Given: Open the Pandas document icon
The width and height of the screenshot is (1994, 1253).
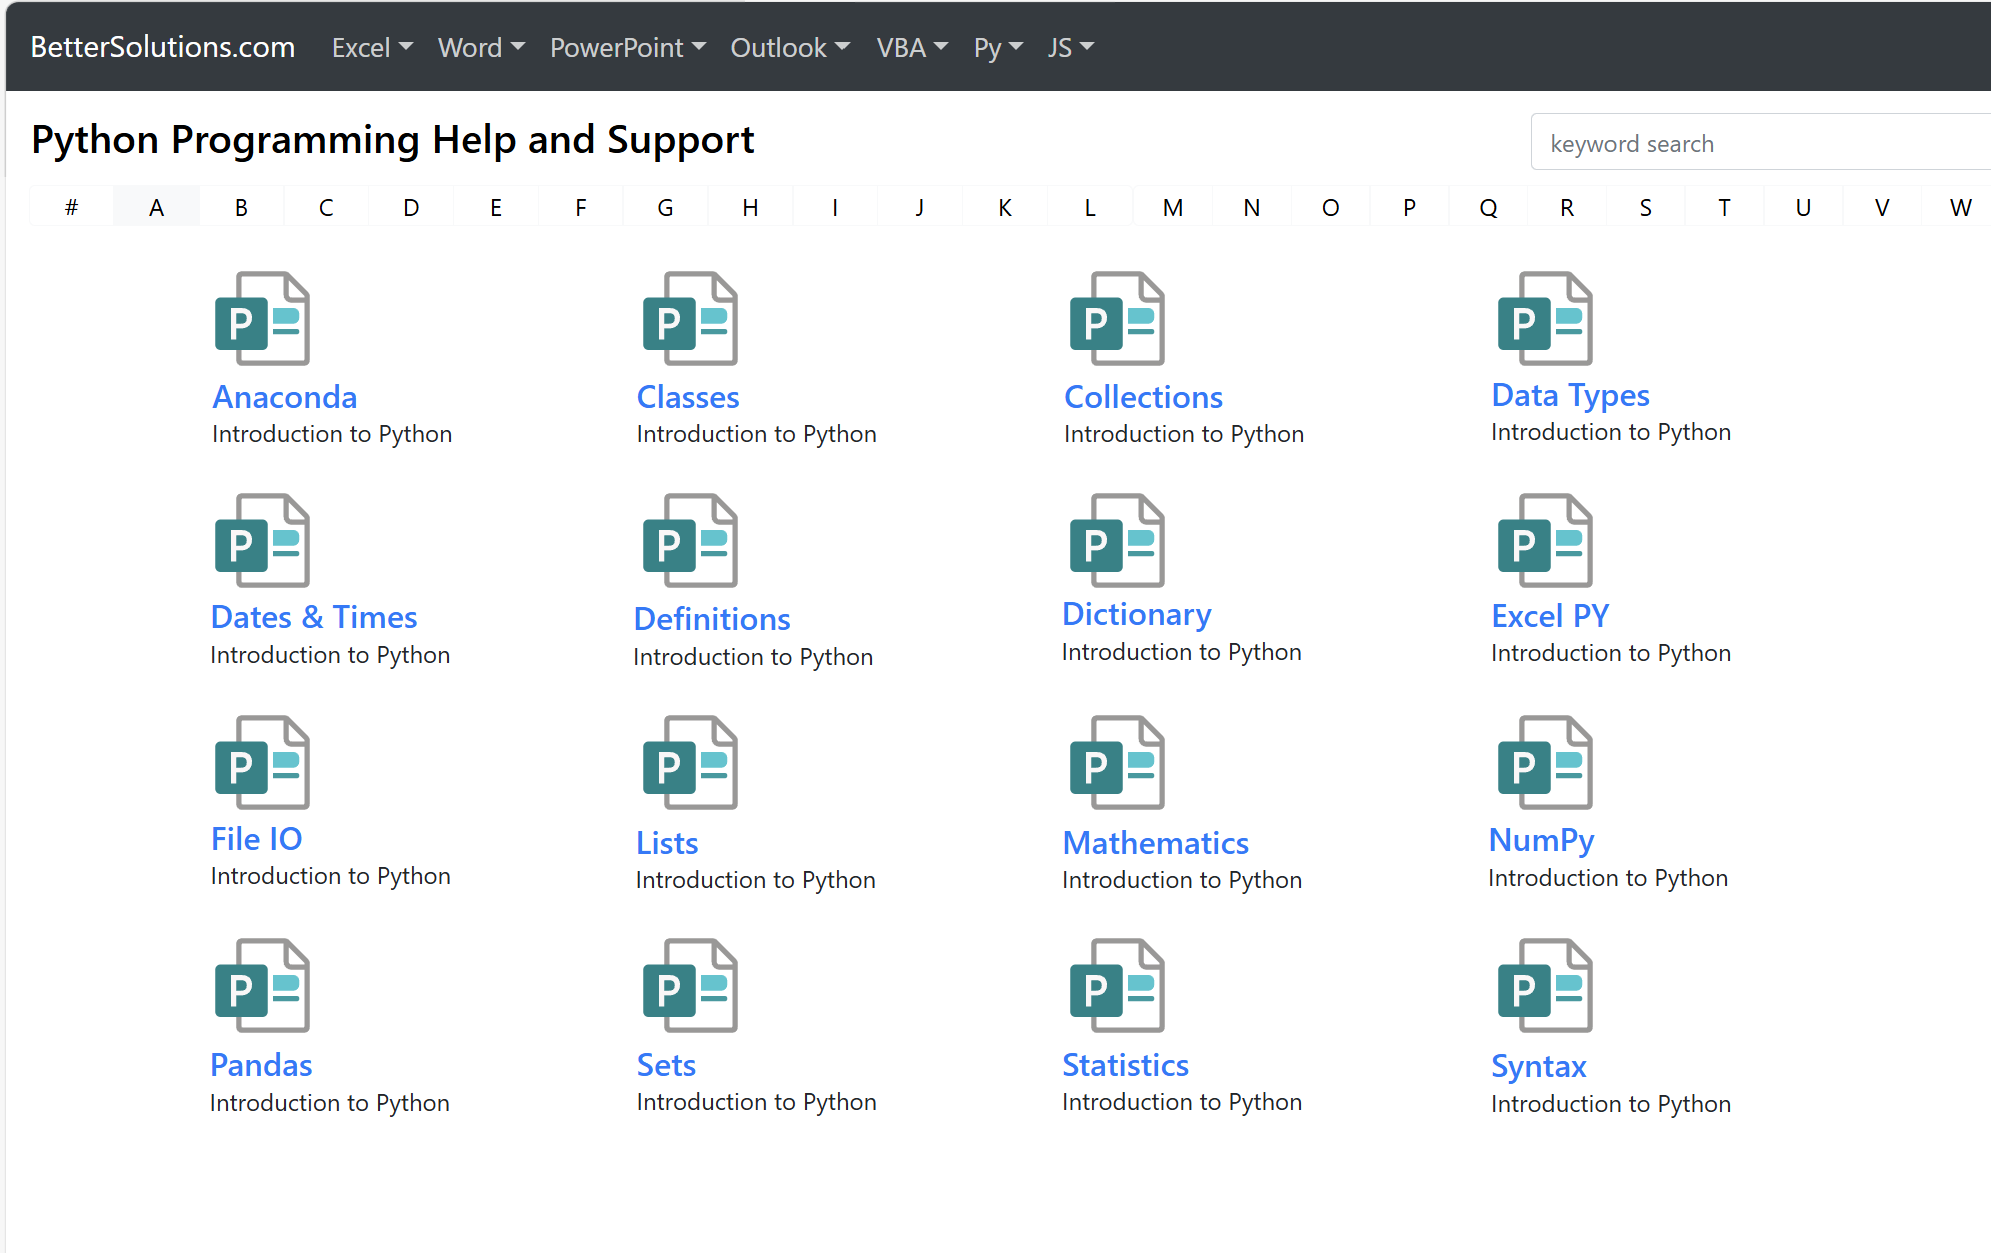Looking at the screenshot, I should pyautogui.click(x=262, y=985).
